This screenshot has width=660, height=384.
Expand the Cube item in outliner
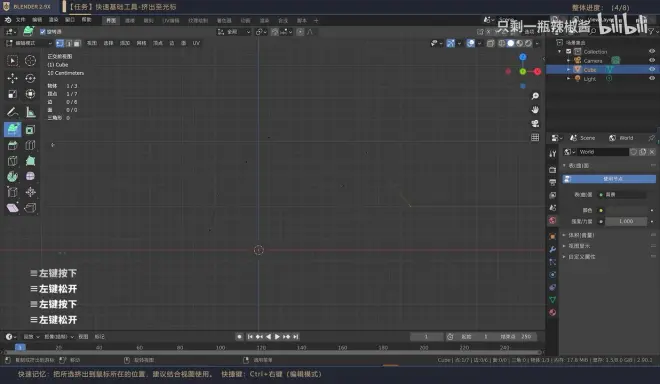(568, 69)
